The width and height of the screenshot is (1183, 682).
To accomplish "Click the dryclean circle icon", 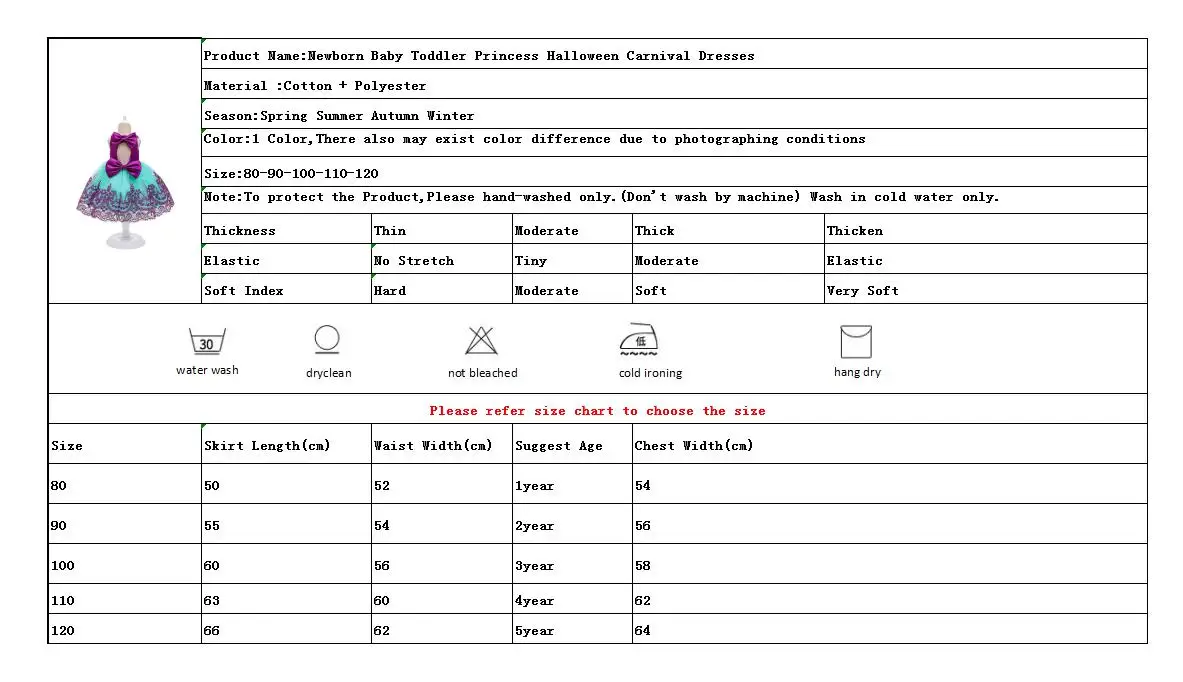I will pyautogui.click(x=327, y=339).
